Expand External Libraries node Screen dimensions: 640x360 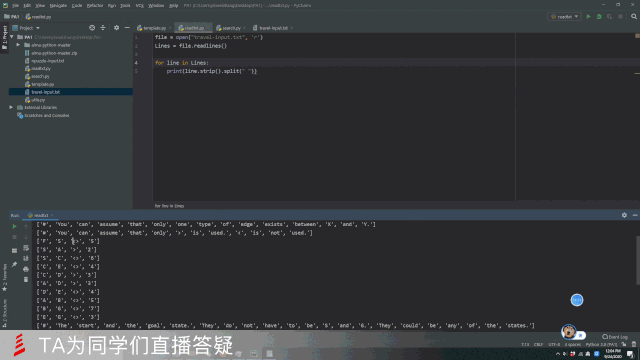(11, 107)
